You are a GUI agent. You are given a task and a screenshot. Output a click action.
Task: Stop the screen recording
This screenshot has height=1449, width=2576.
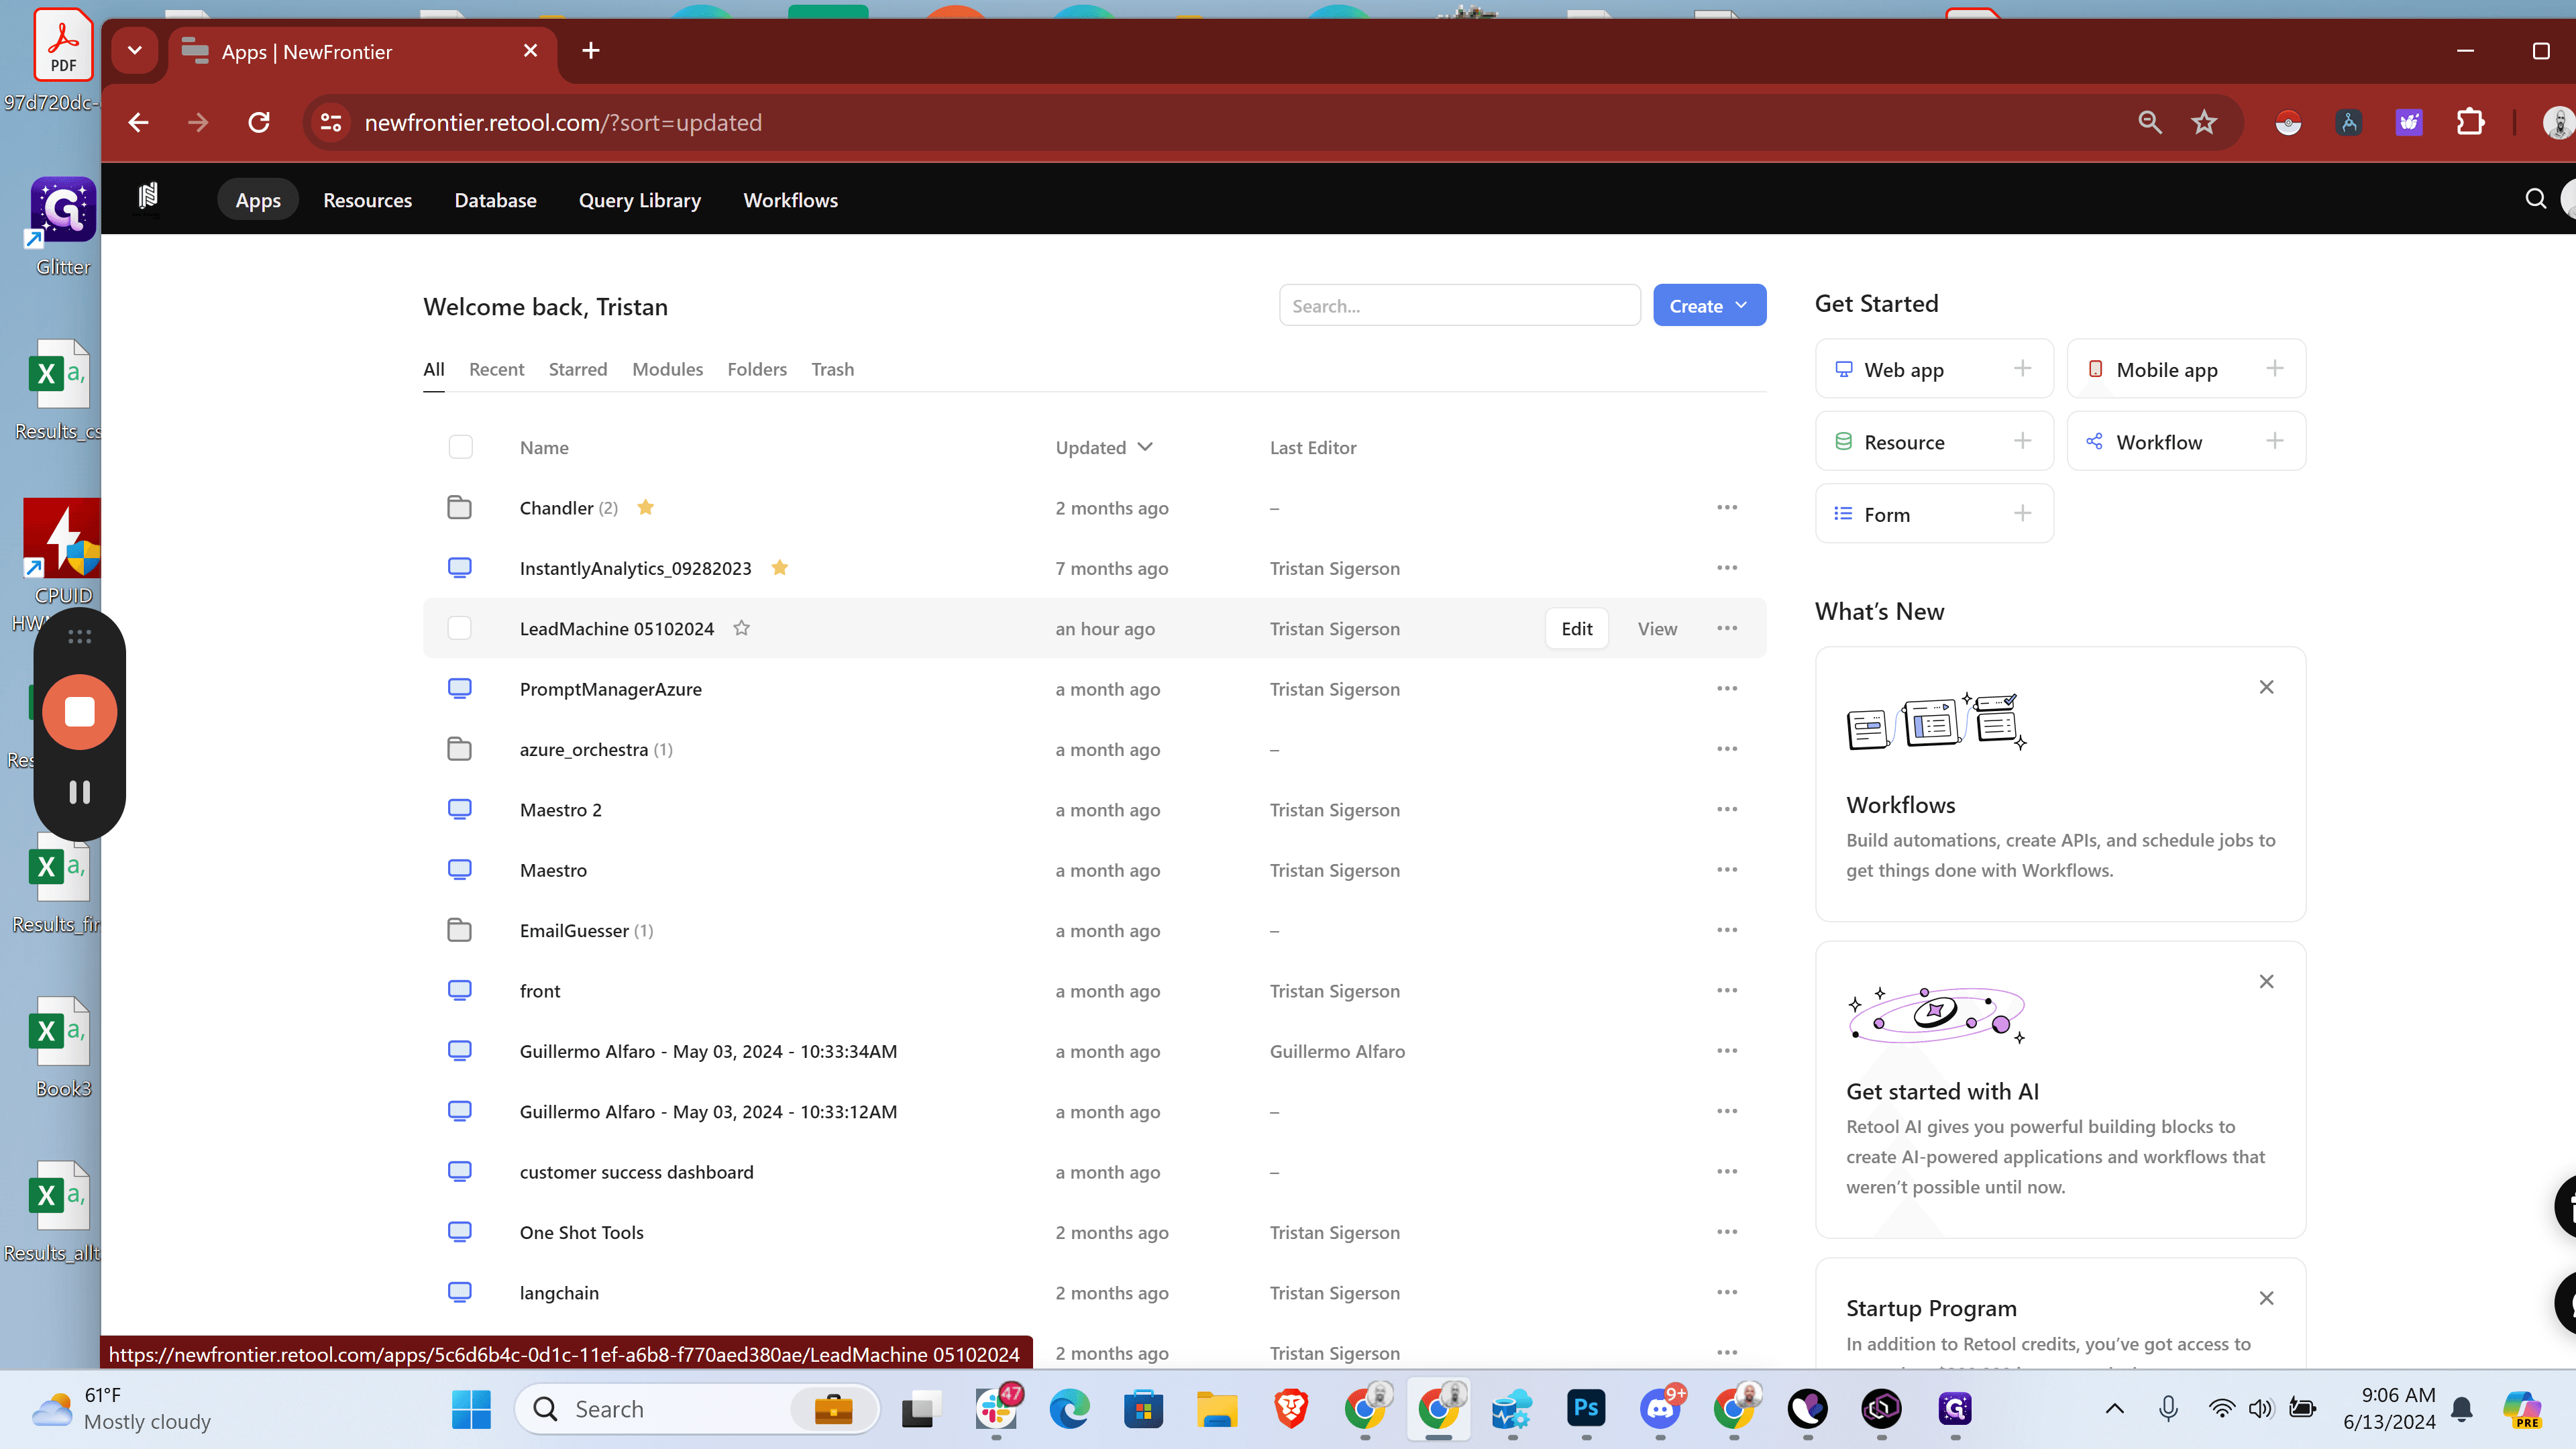(x=80, y=712)
